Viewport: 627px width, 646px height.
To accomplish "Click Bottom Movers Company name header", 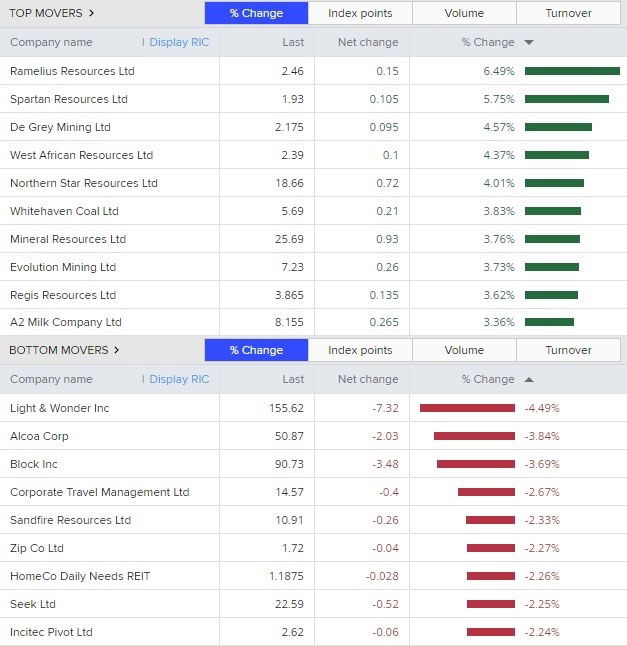I will [51, 379].
